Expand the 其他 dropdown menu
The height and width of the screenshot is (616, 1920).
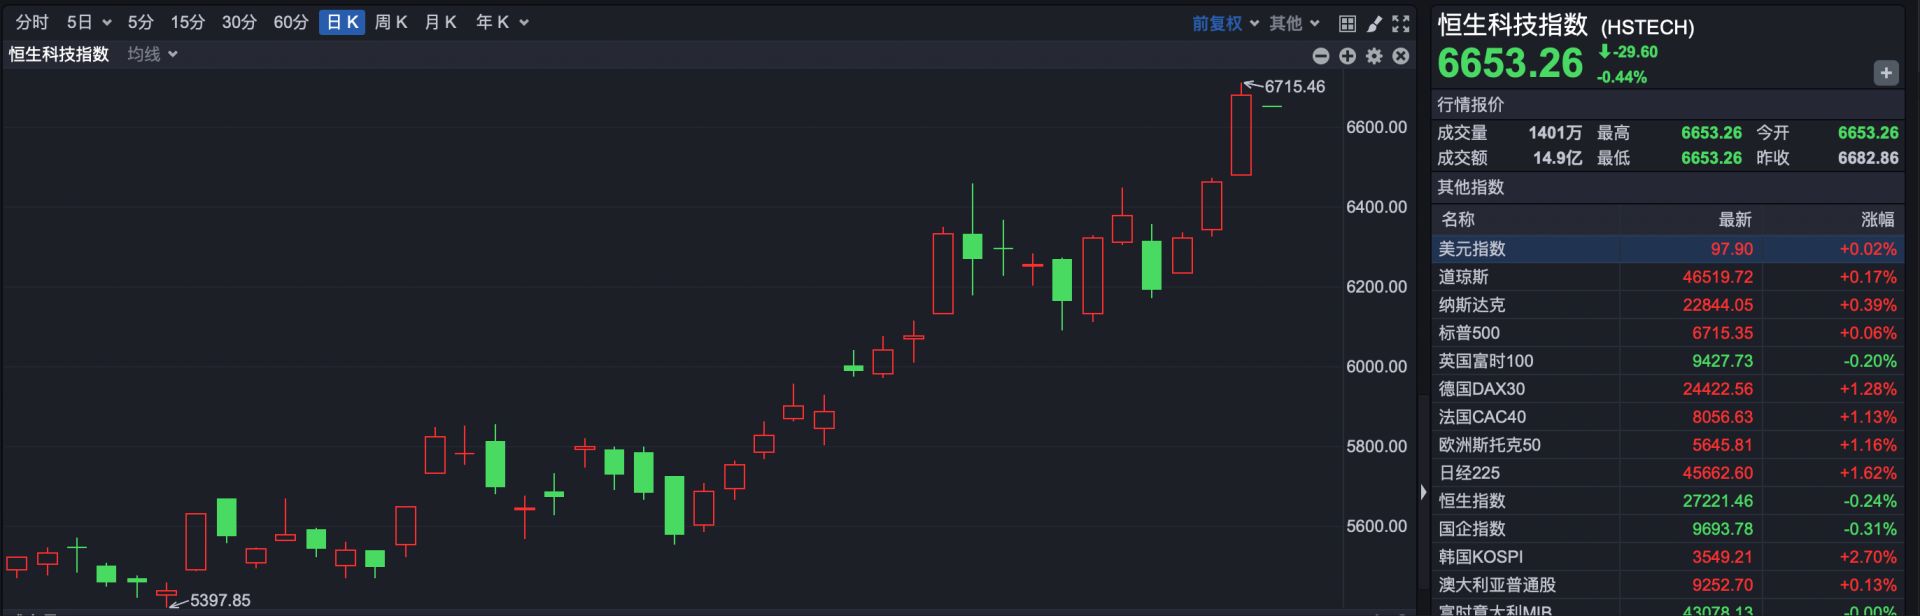tap(1294, 23)
